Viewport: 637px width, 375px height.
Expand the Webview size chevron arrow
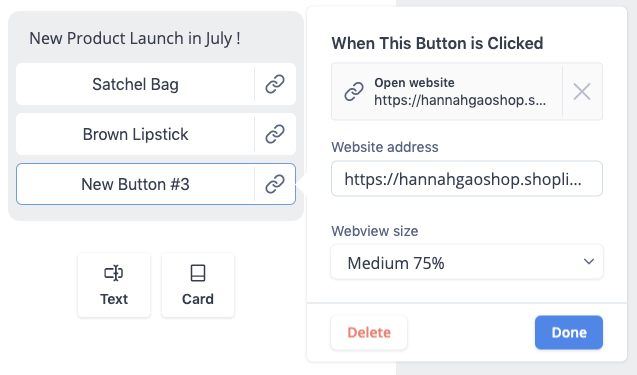589,262
